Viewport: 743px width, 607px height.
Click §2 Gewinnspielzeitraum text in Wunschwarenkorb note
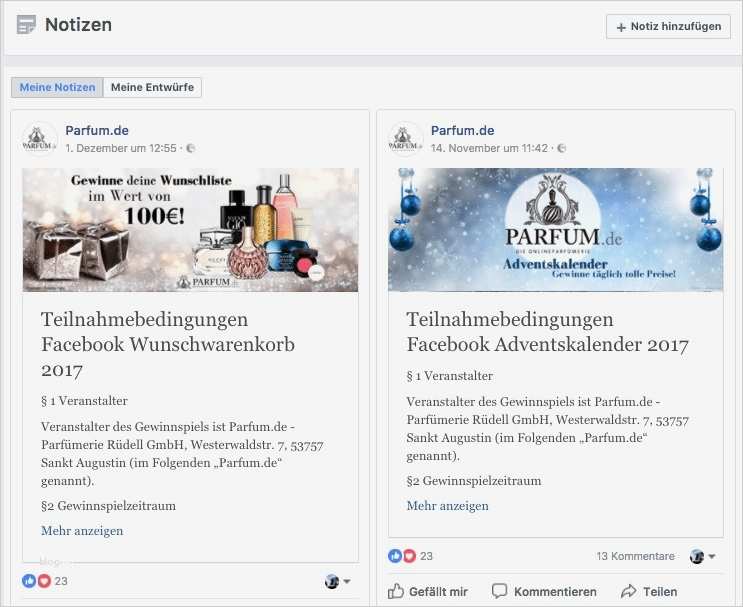click(x=109, y=506)
